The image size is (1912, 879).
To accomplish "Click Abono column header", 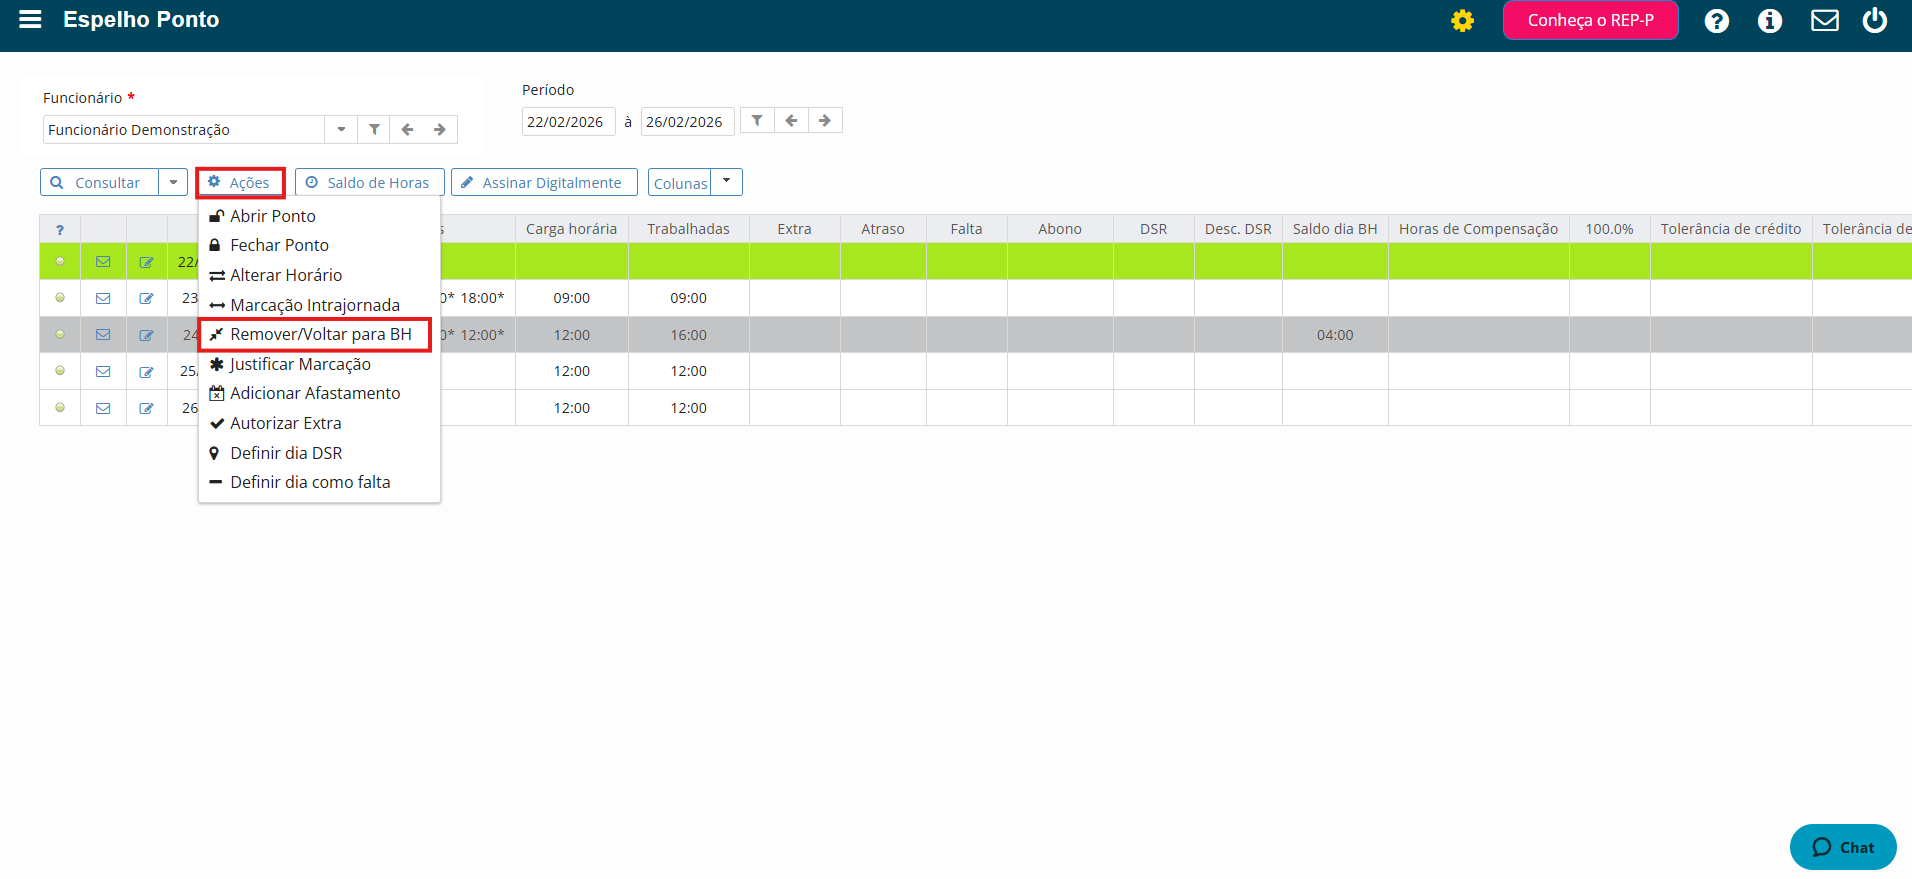I will [1060, 229].
